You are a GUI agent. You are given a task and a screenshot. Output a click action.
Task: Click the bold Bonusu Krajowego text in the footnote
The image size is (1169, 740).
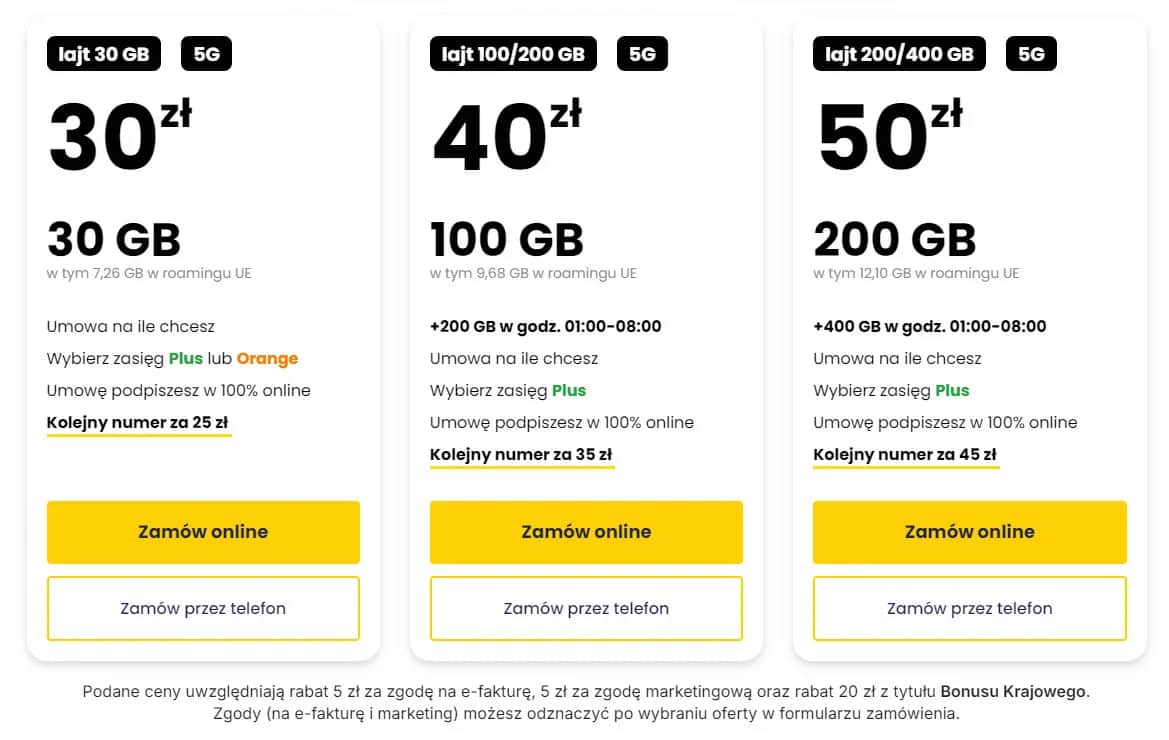coord(1014,690)
